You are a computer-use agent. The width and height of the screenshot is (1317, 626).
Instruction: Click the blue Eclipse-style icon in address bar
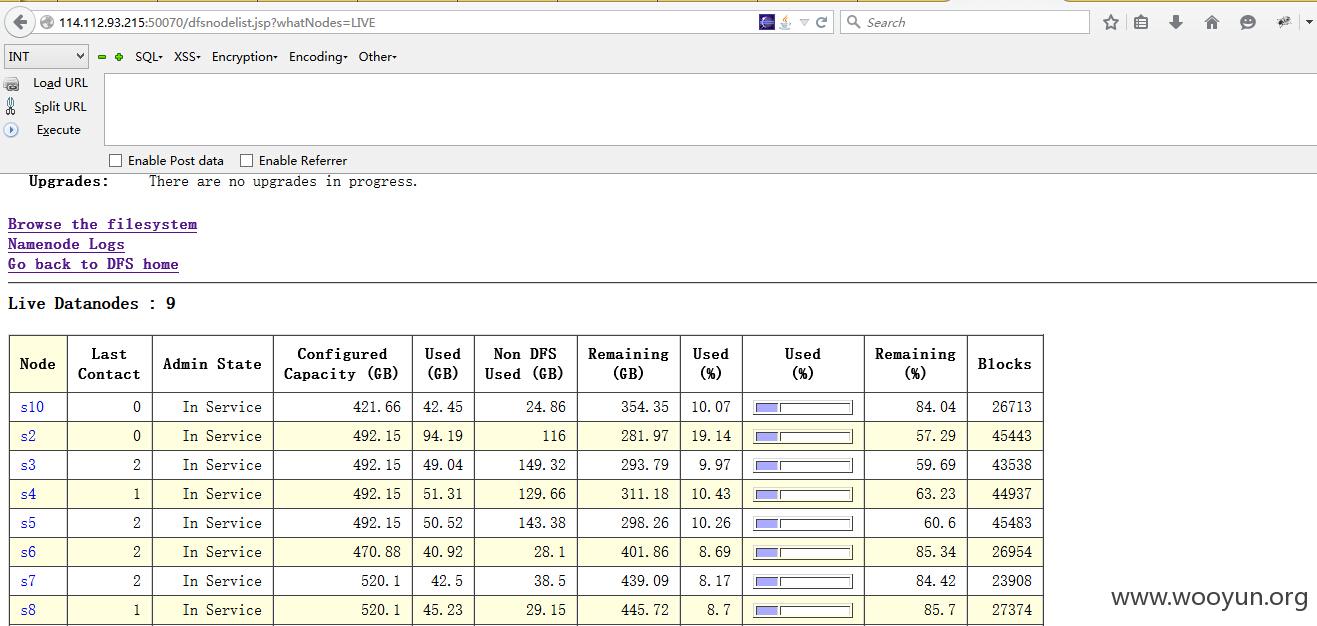tap(767, 22)
